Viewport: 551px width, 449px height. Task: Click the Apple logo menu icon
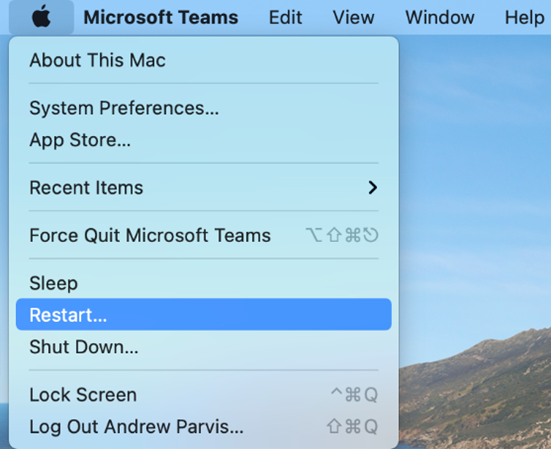[x=41, y=17]
